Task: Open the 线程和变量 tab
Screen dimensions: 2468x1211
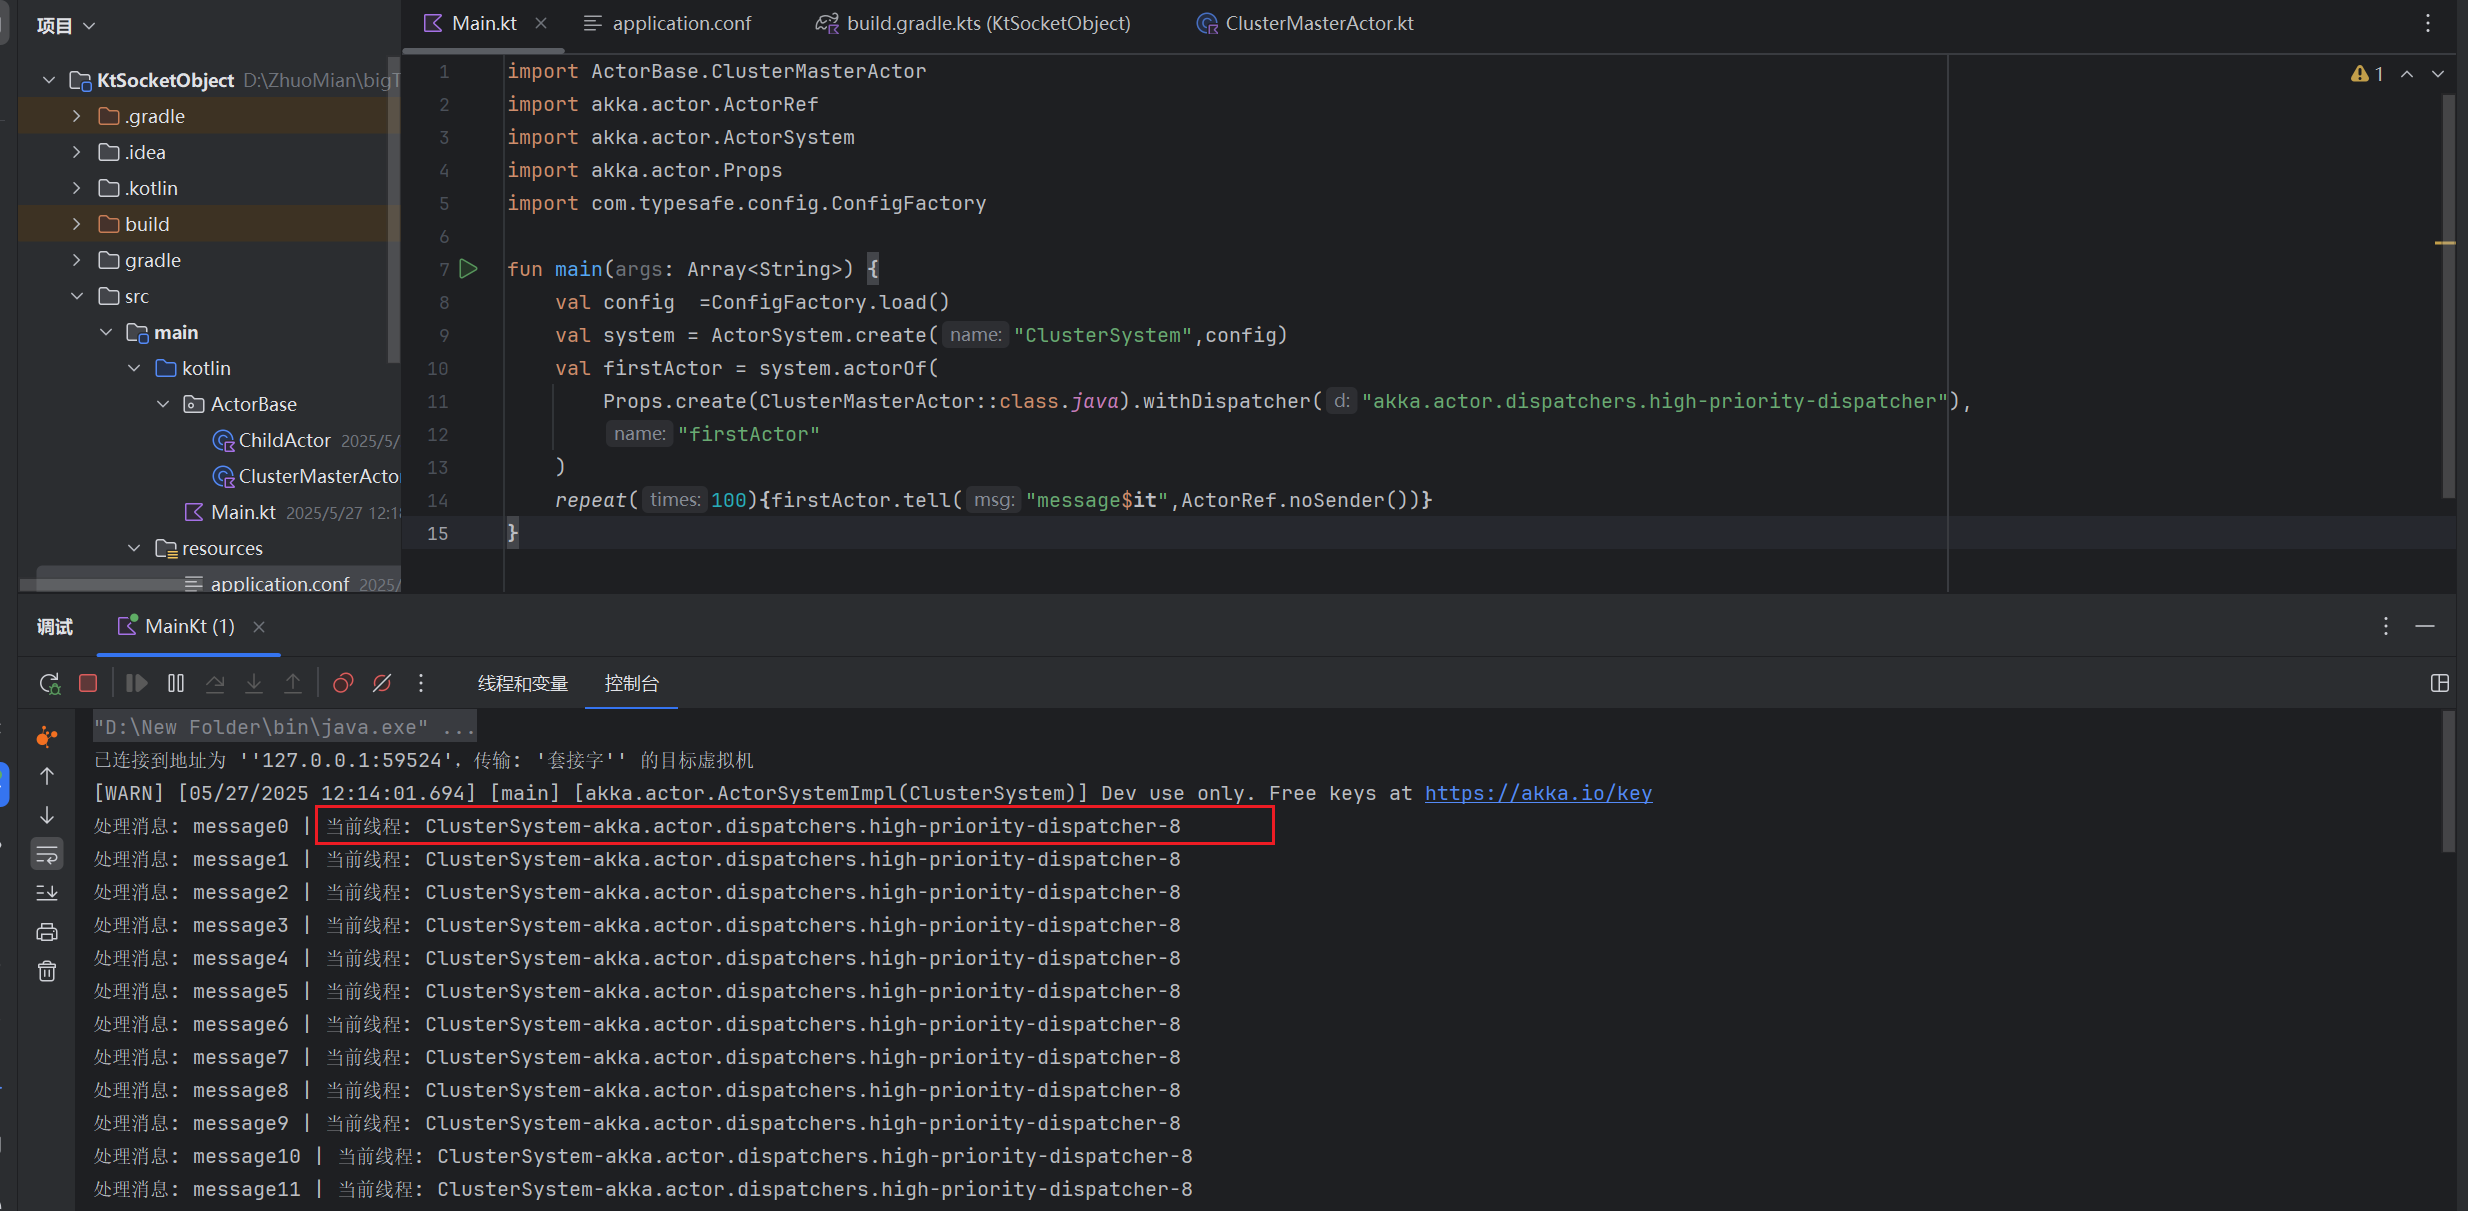Action: pyautogui.click(x=523, y=683)
